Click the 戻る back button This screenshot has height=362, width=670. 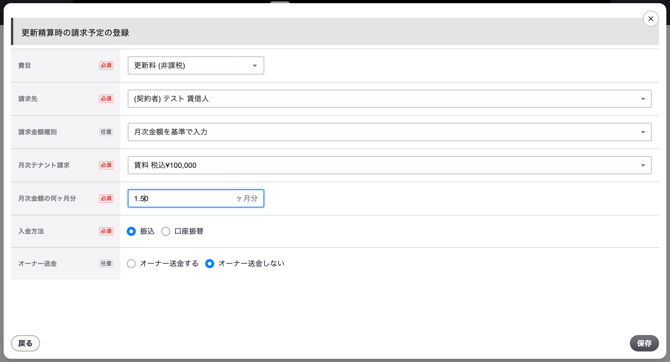coord(25,343)
